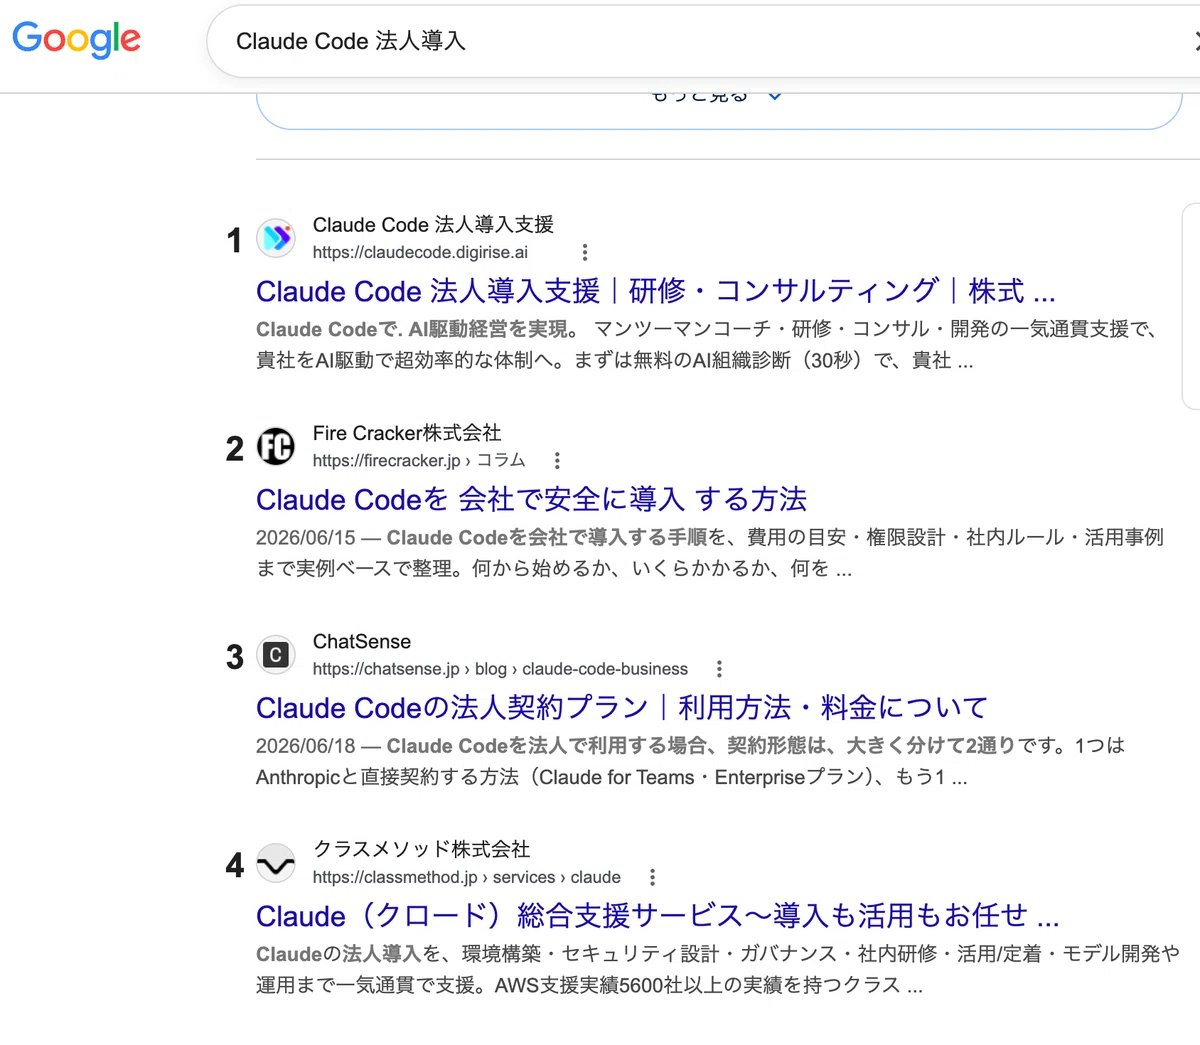Open the Google logo homepage
The width and height of the screenshot is (1200, 1045).
(x=76, y=39)
